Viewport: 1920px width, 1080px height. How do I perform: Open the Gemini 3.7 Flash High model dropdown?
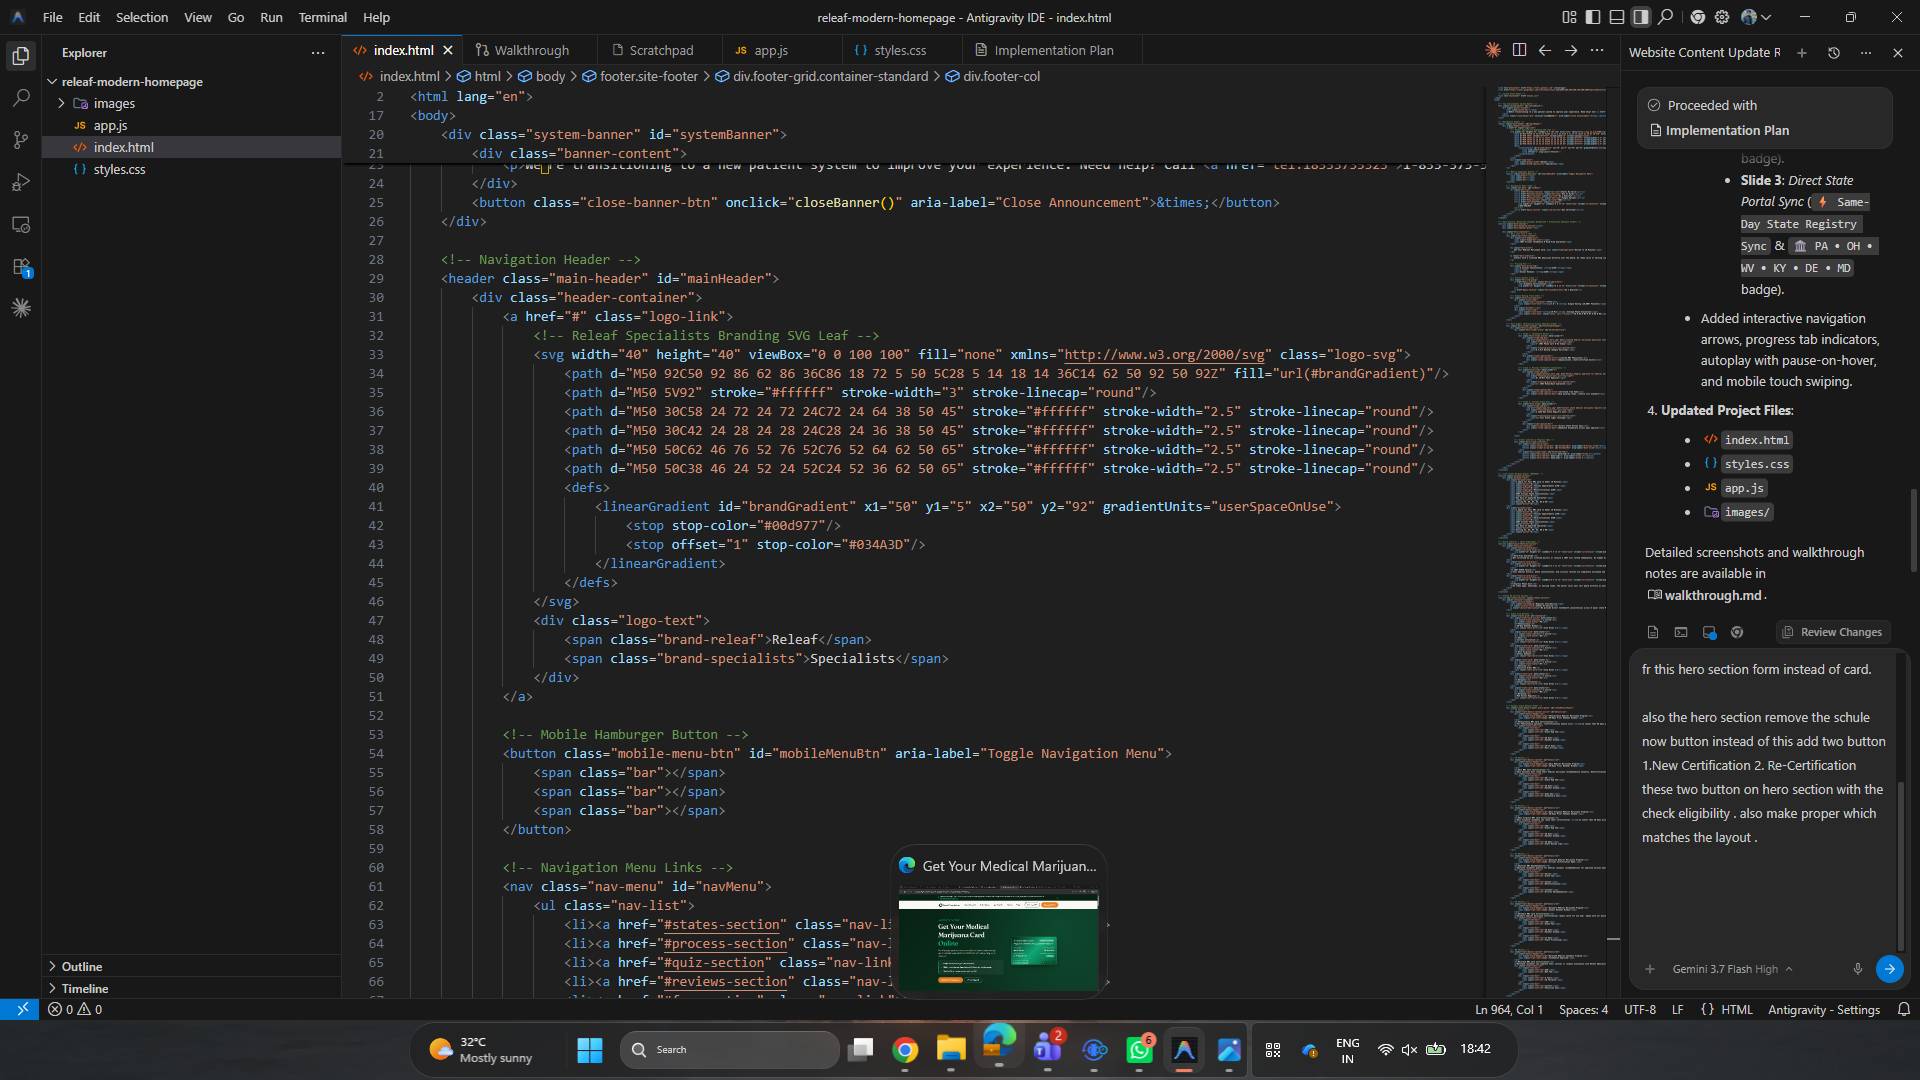[1732, 969]
